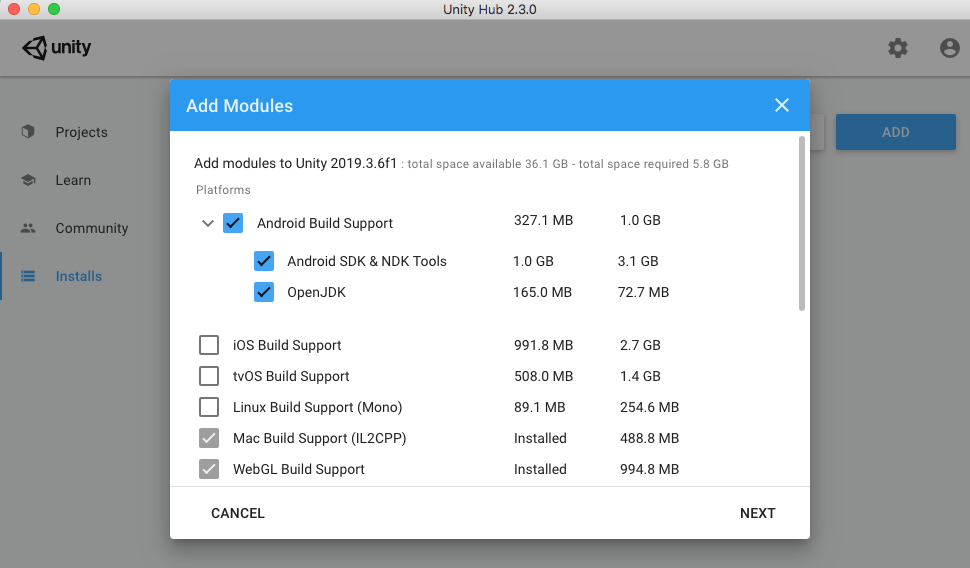This screenshot has height=568, width=970.
Task: Enable tvOS Build Support checkbox
Action: click(209, 376)
